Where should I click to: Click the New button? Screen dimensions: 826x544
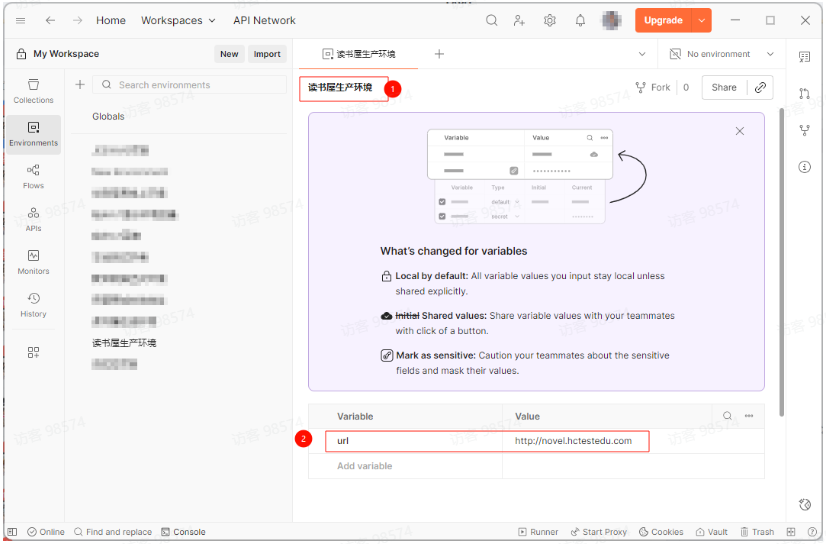(229, 54)
